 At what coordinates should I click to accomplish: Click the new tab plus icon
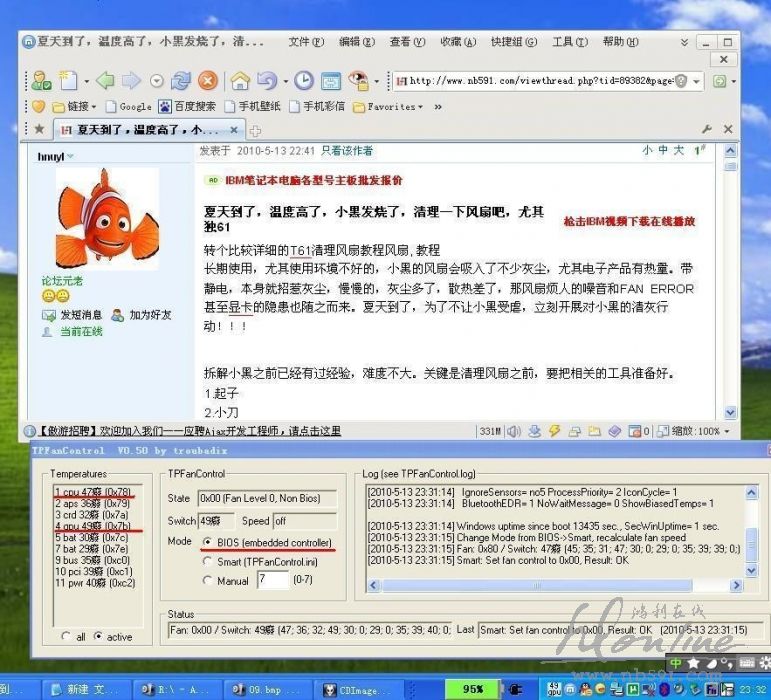point(255,131)
